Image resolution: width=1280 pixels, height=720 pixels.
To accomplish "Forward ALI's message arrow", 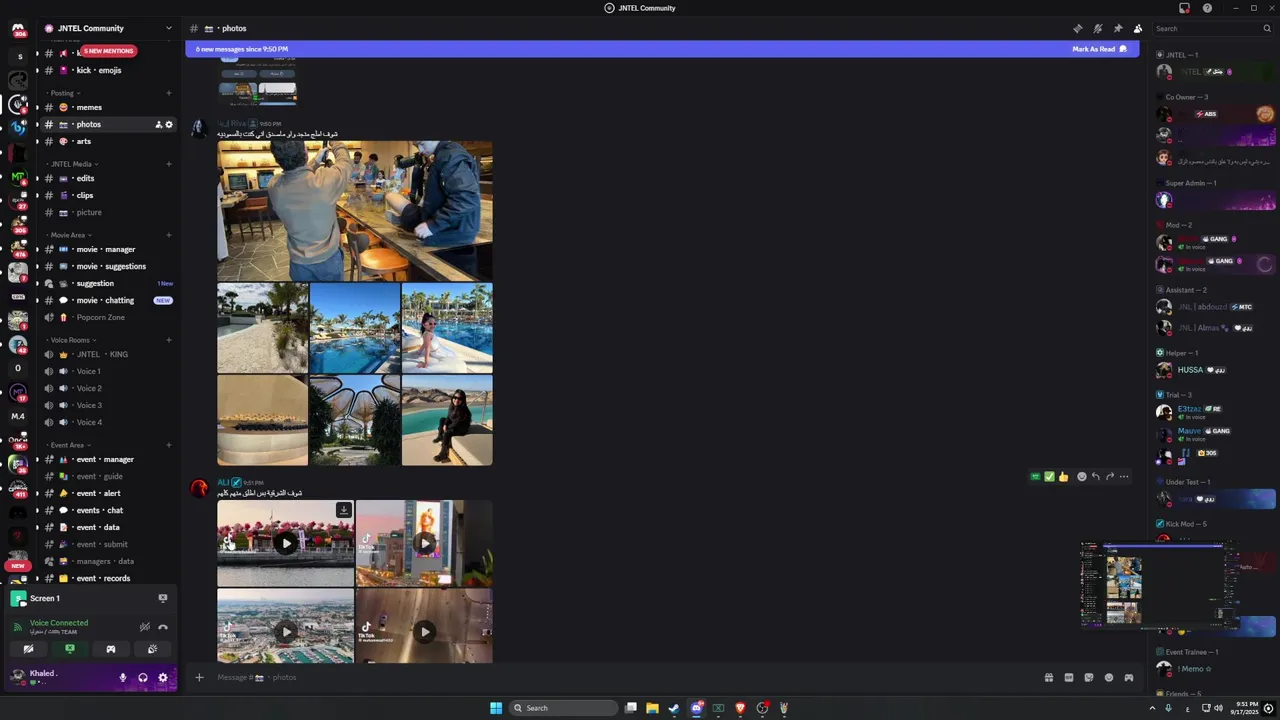I will point(1109,477).
